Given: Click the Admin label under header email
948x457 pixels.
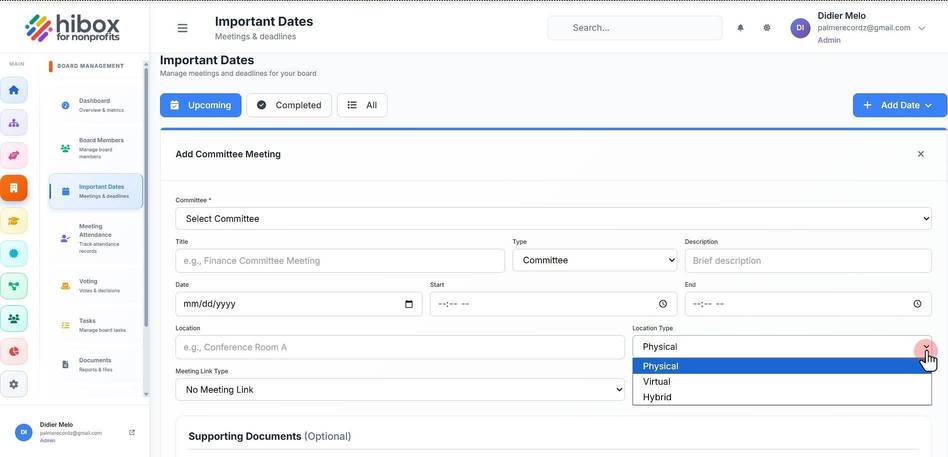Looking at the screenshot, I should click(829, 40).
